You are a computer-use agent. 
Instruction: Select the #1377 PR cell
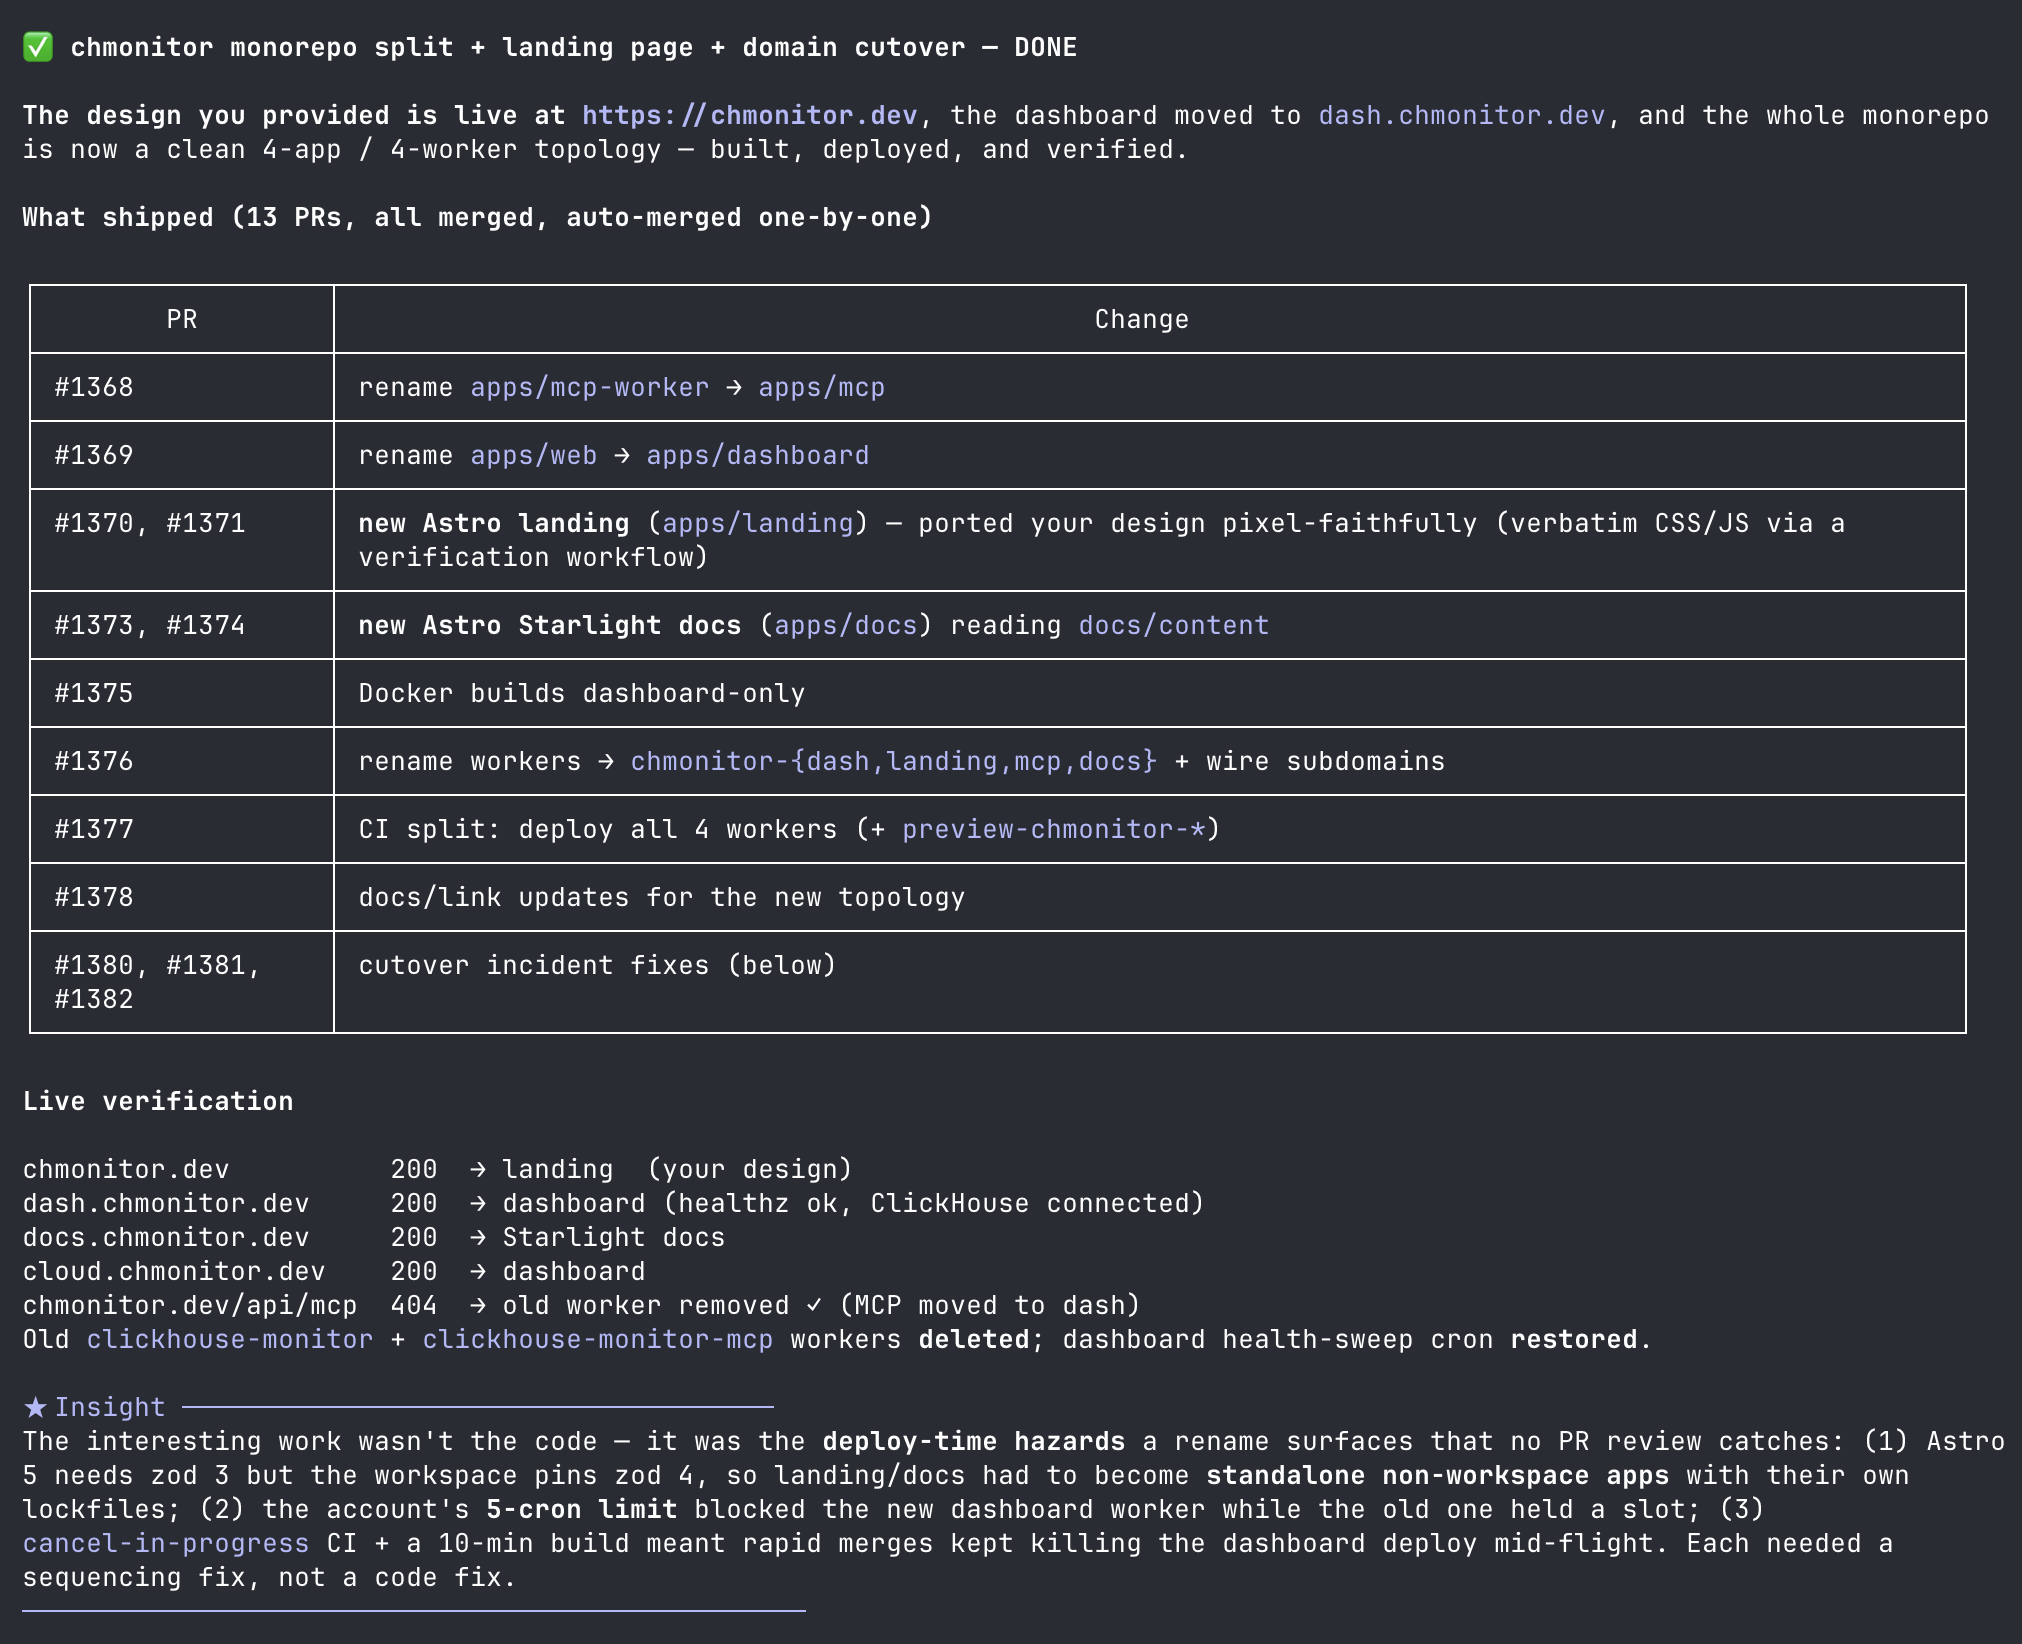(x=182, y=829)
